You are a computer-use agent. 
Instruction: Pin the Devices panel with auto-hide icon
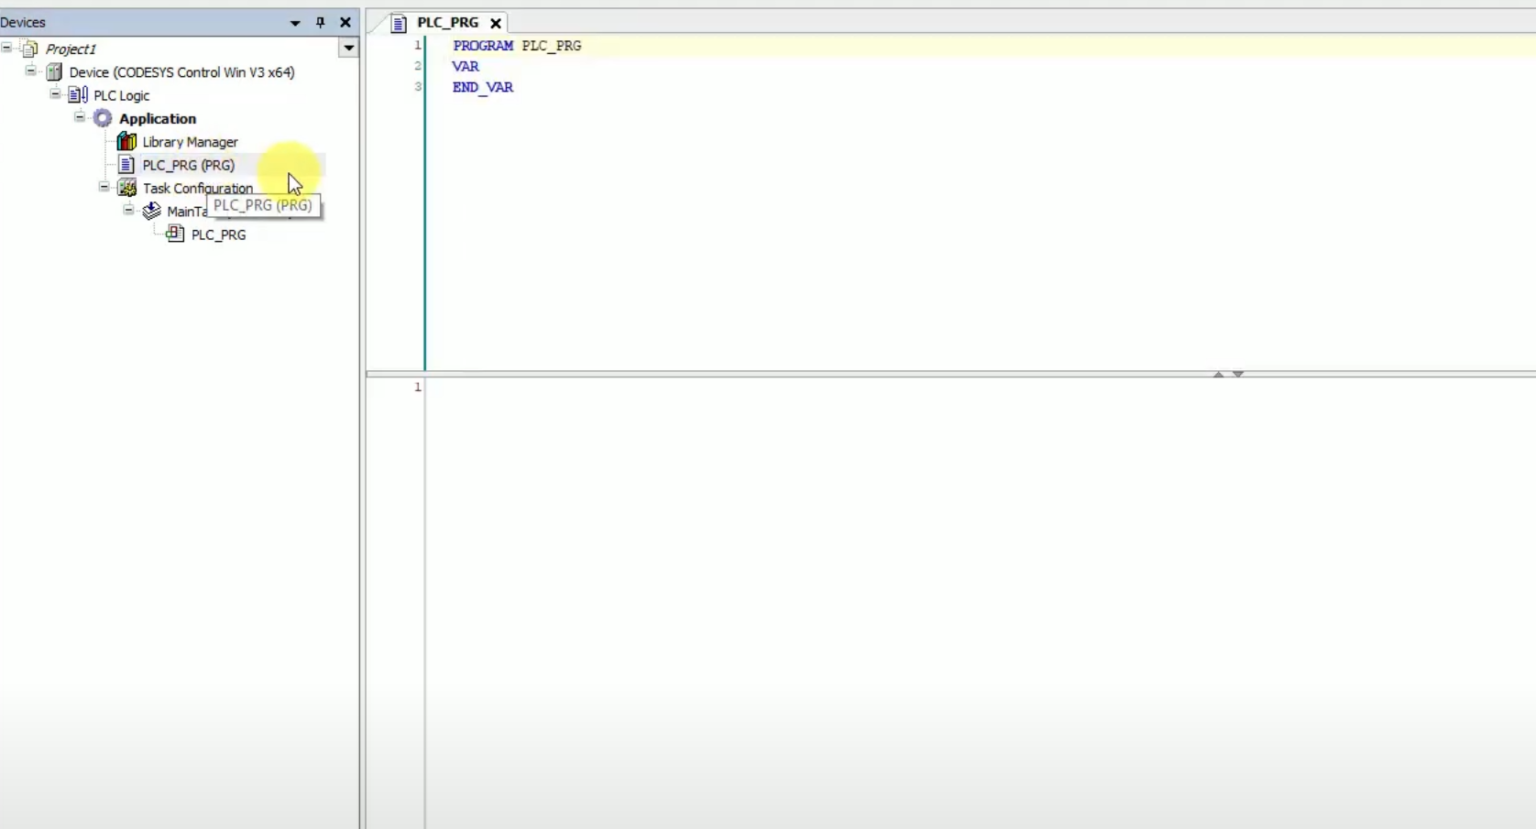[320, 22]
